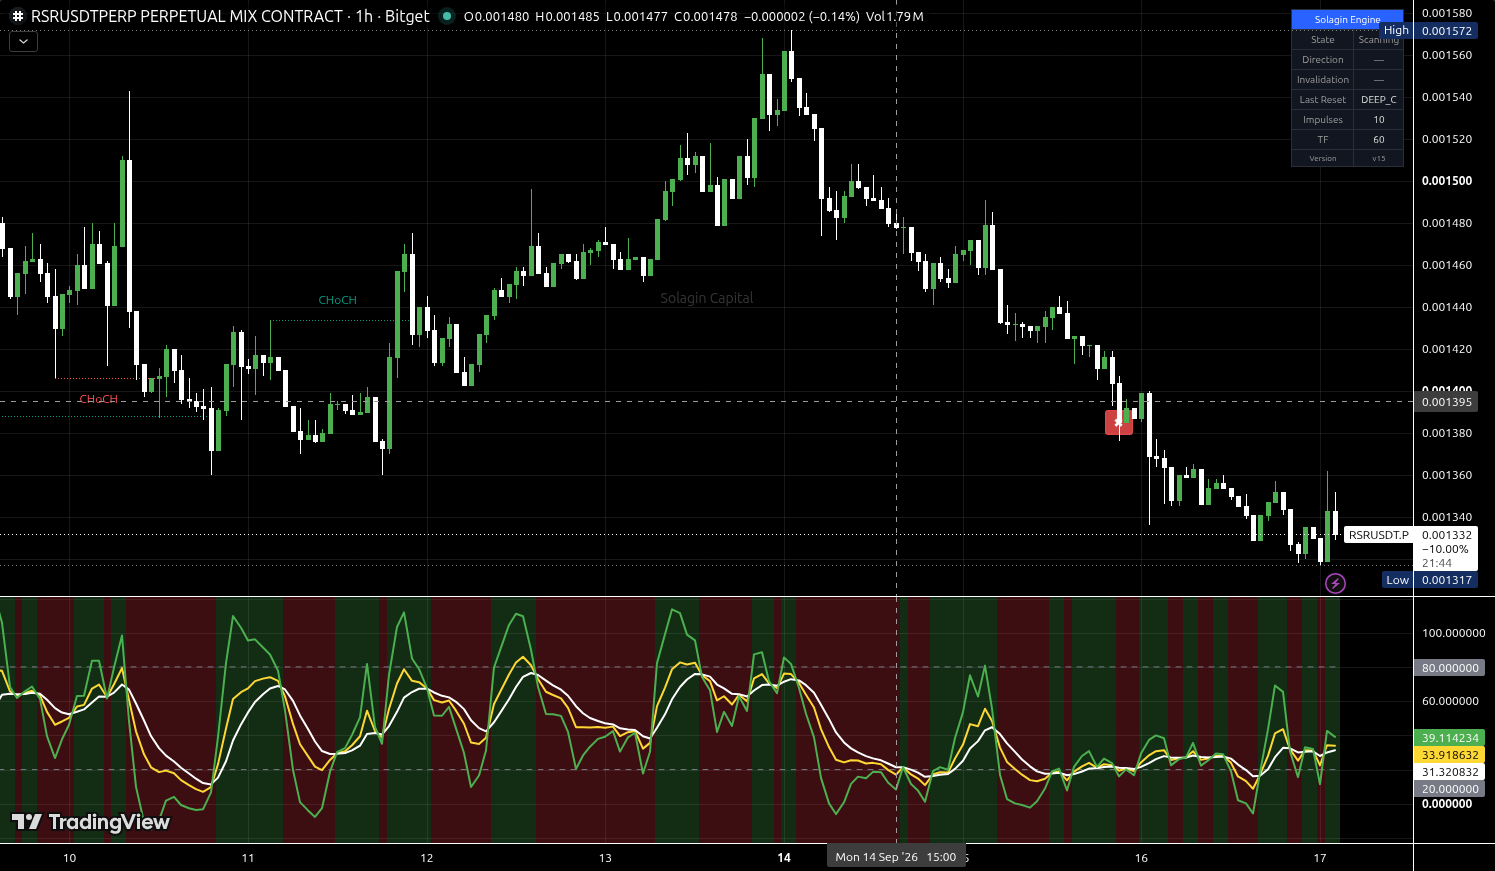Click the crosshair price label 0.001395
Screen dimensions: 1495x871
(x=1447, y=402)
